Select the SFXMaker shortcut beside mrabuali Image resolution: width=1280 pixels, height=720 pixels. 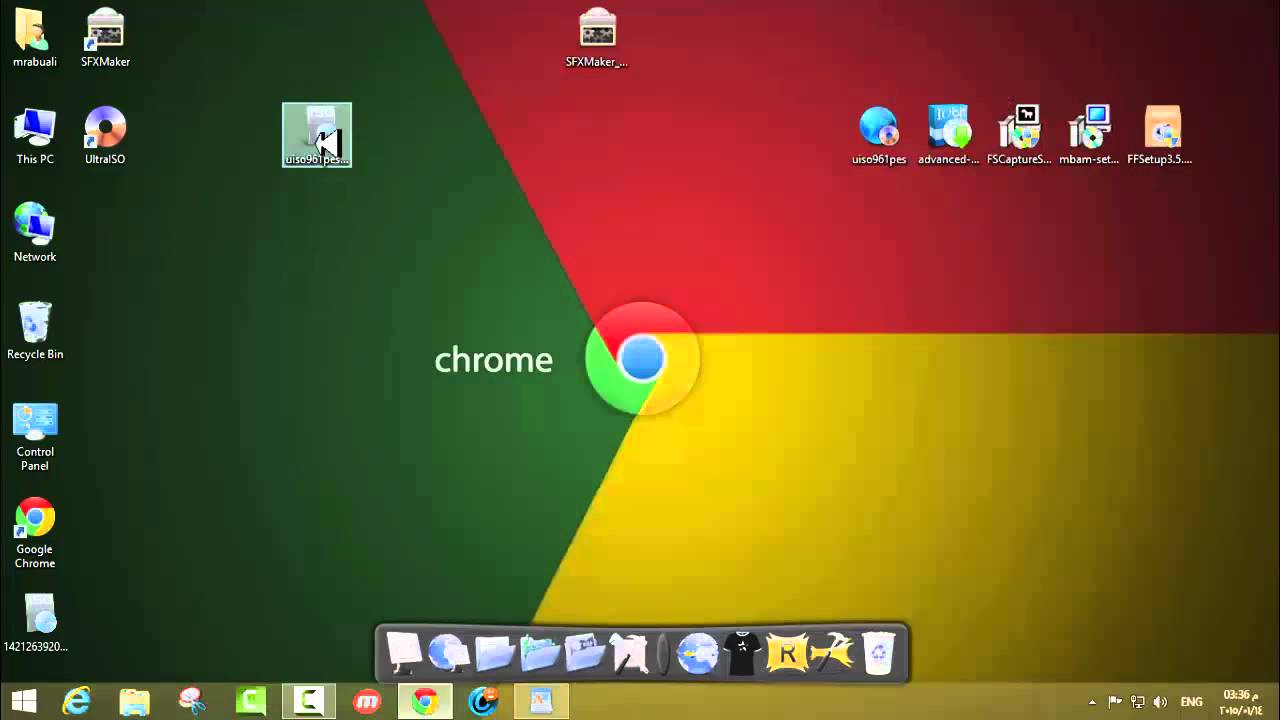pyautogui.click(x=105, y=38)
